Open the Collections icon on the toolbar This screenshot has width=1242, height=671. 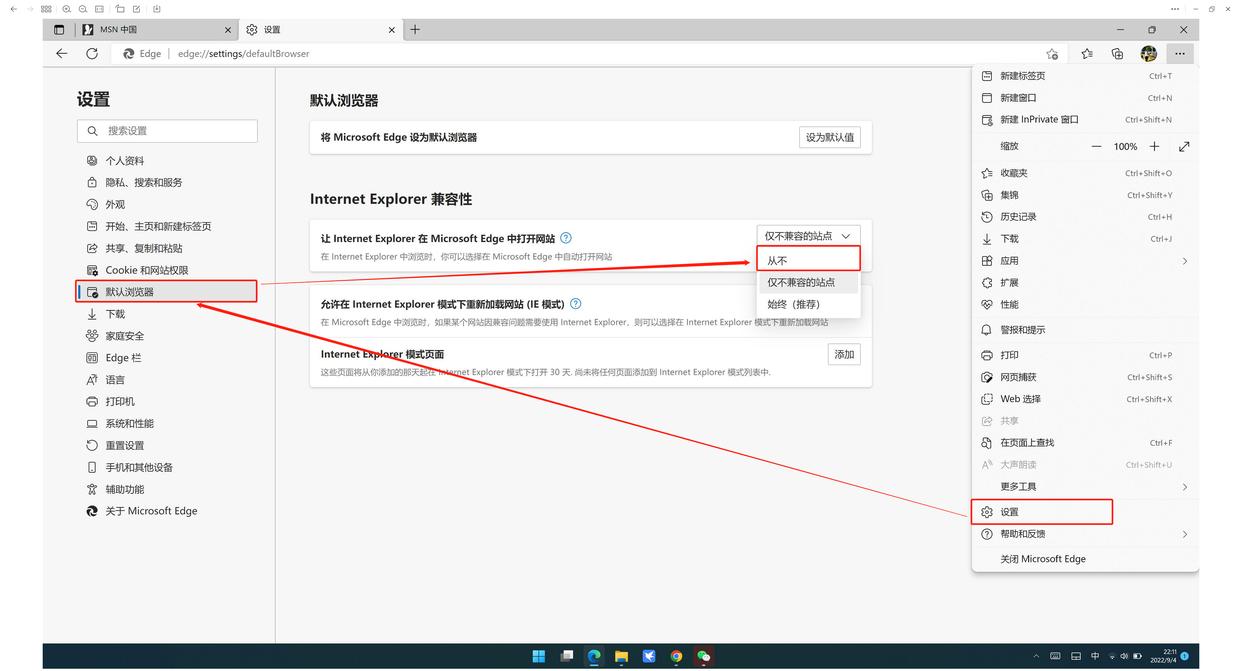point(1117,54)
